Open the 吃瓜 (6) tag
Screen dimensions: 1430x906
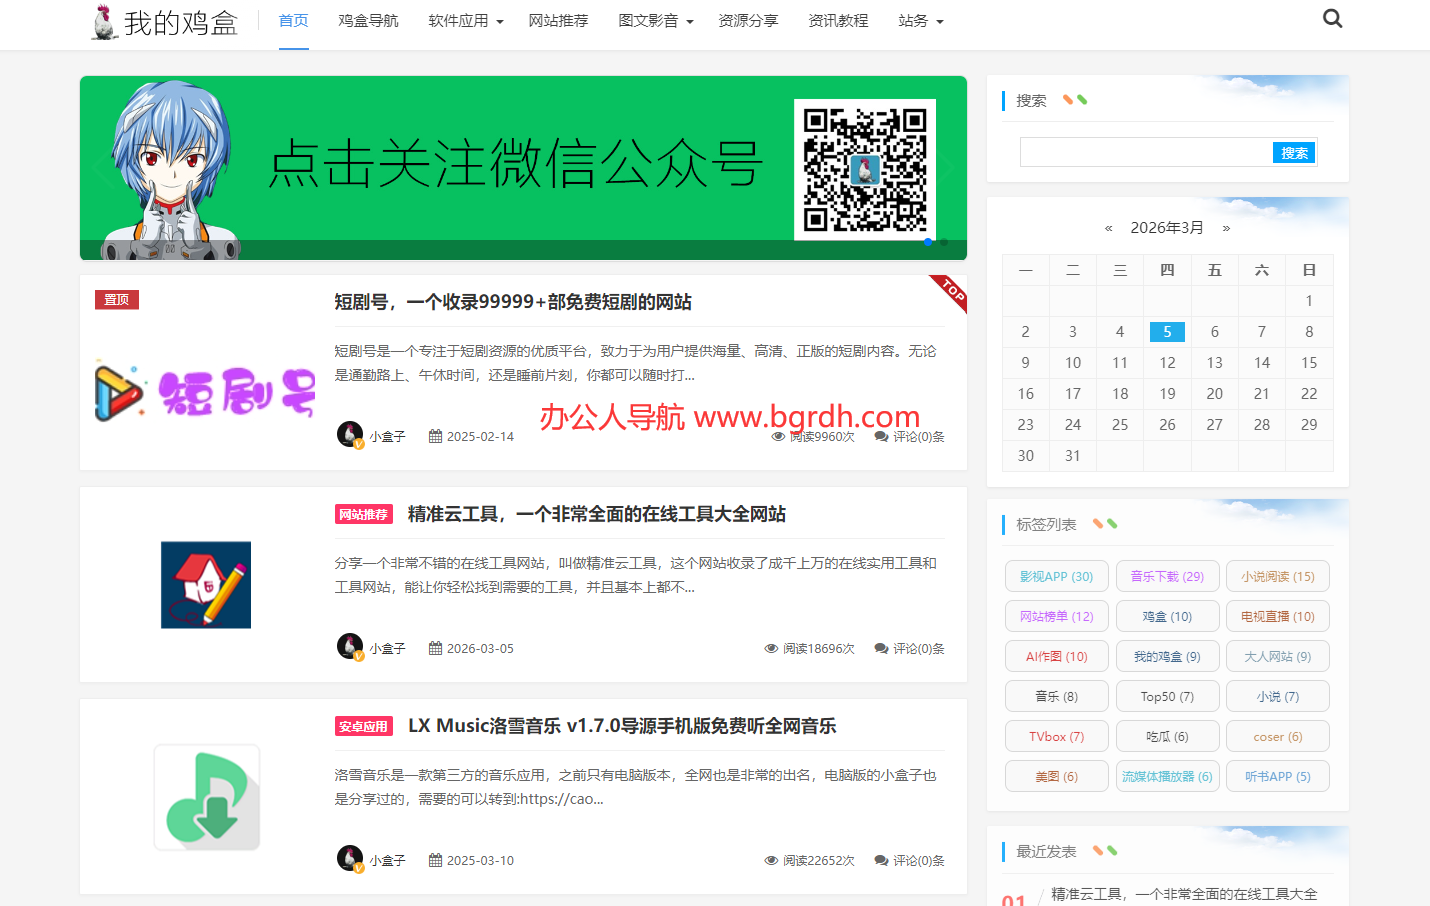(1168, 736)
